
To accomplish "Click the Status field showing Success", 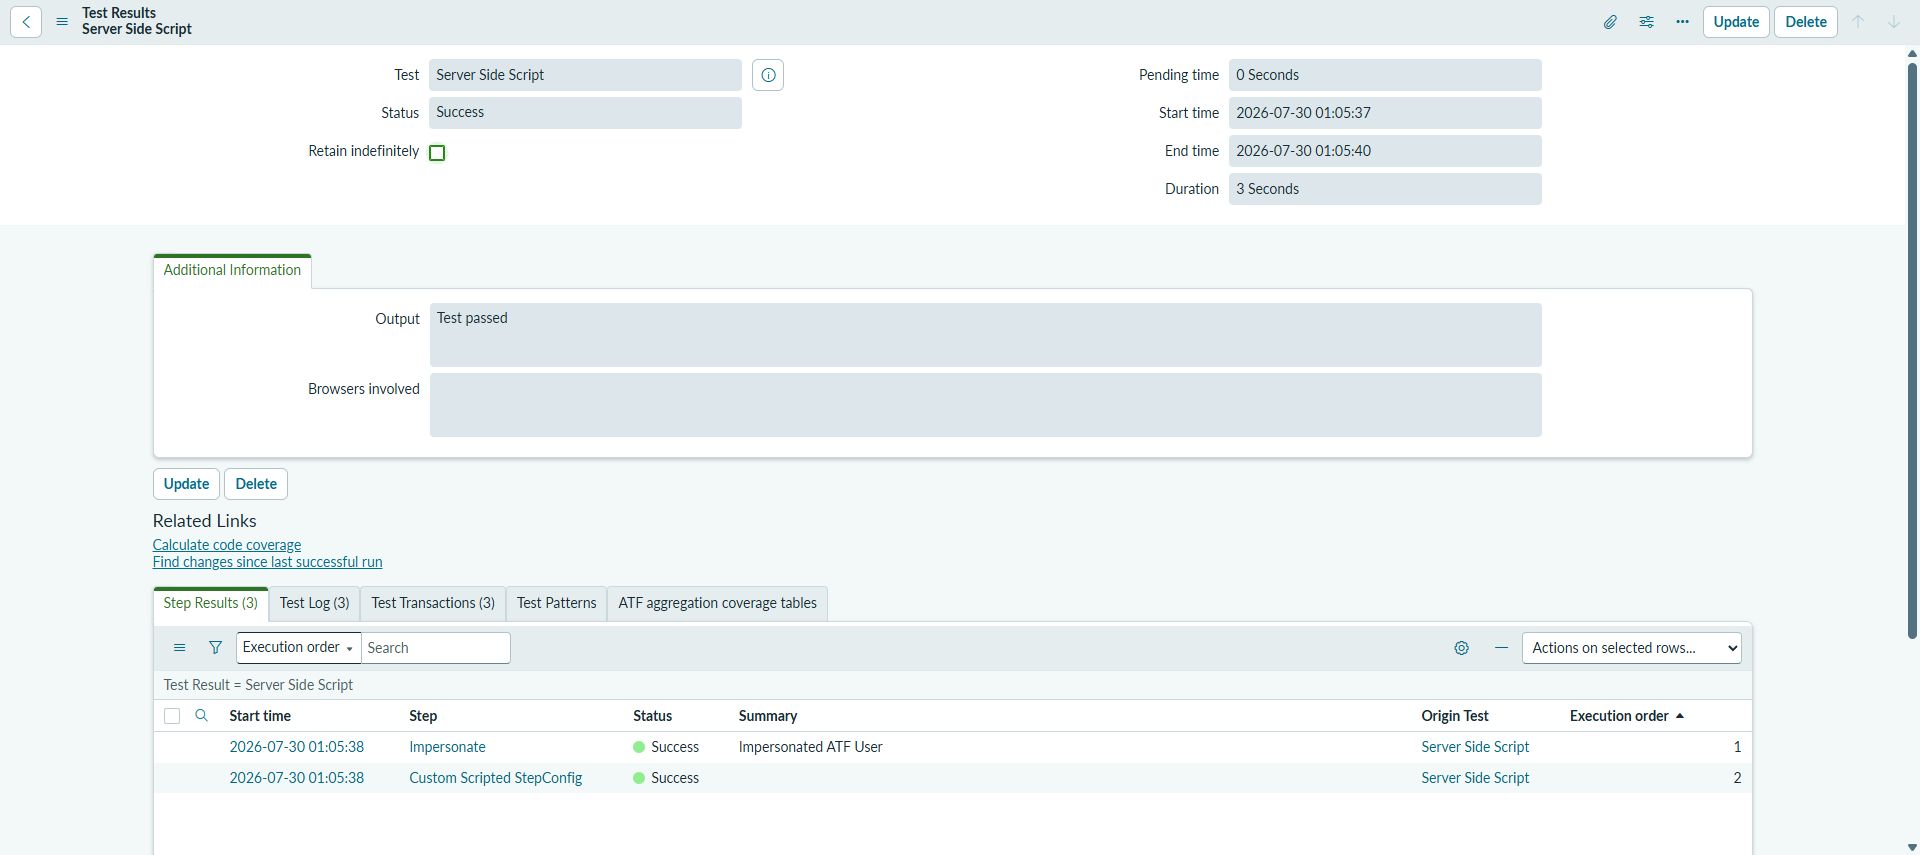I will click(x=585, y=113).
